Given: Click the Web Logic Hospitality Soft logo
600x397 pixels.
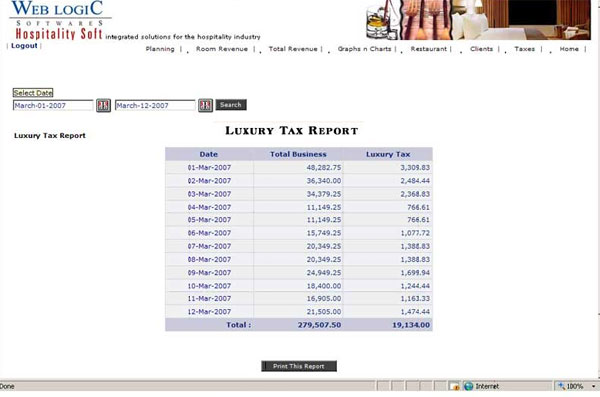Looking at the screenshot, I should (x=60, y=20).
